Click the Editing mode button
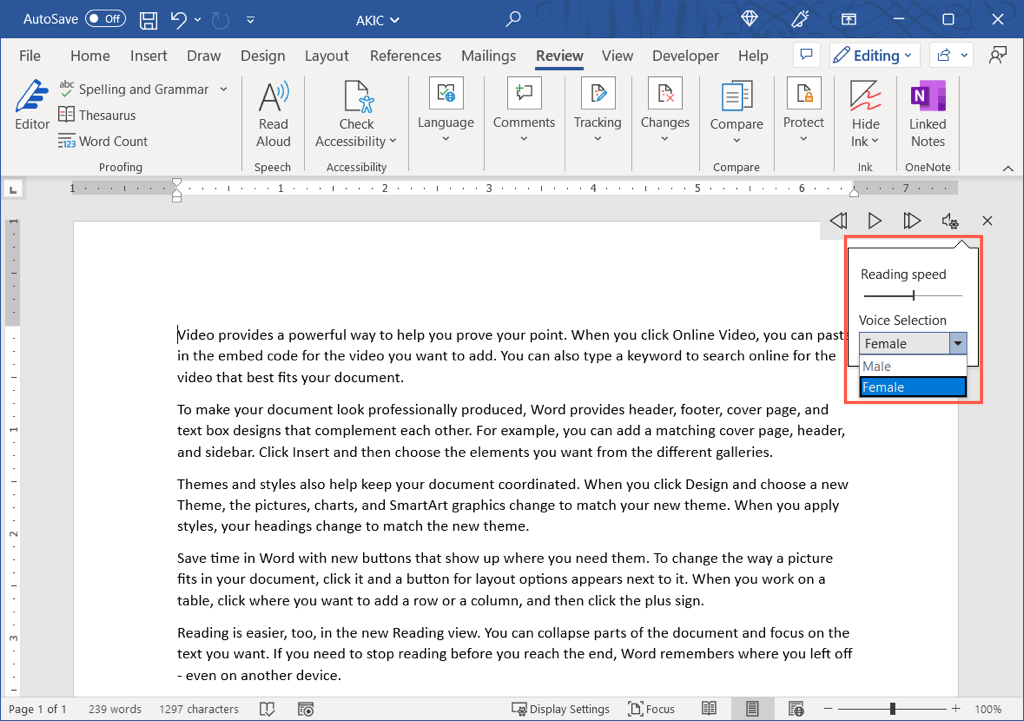The width and height of the screenshot is (1024, 721). point(872,56)
